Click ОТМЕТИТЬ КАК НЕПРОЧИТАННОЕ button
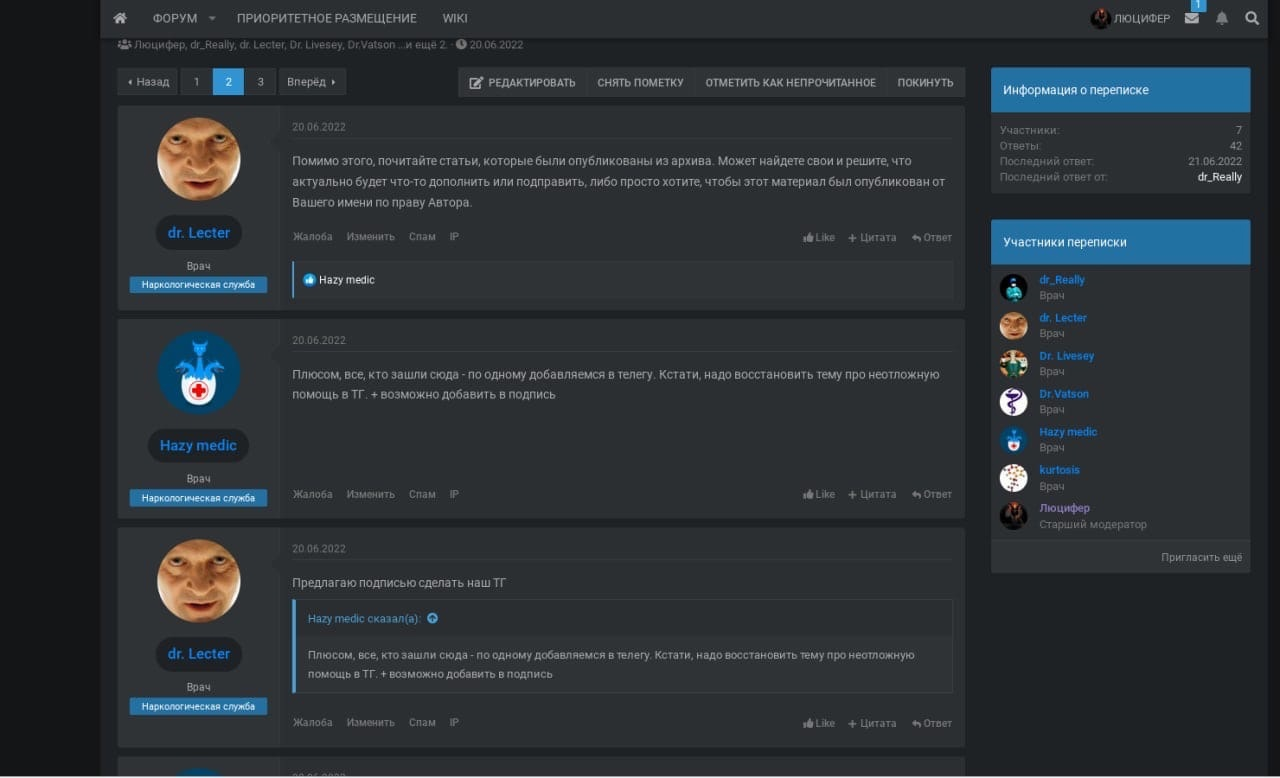Viewport: 1280px width, 778px height. (790, 83)
